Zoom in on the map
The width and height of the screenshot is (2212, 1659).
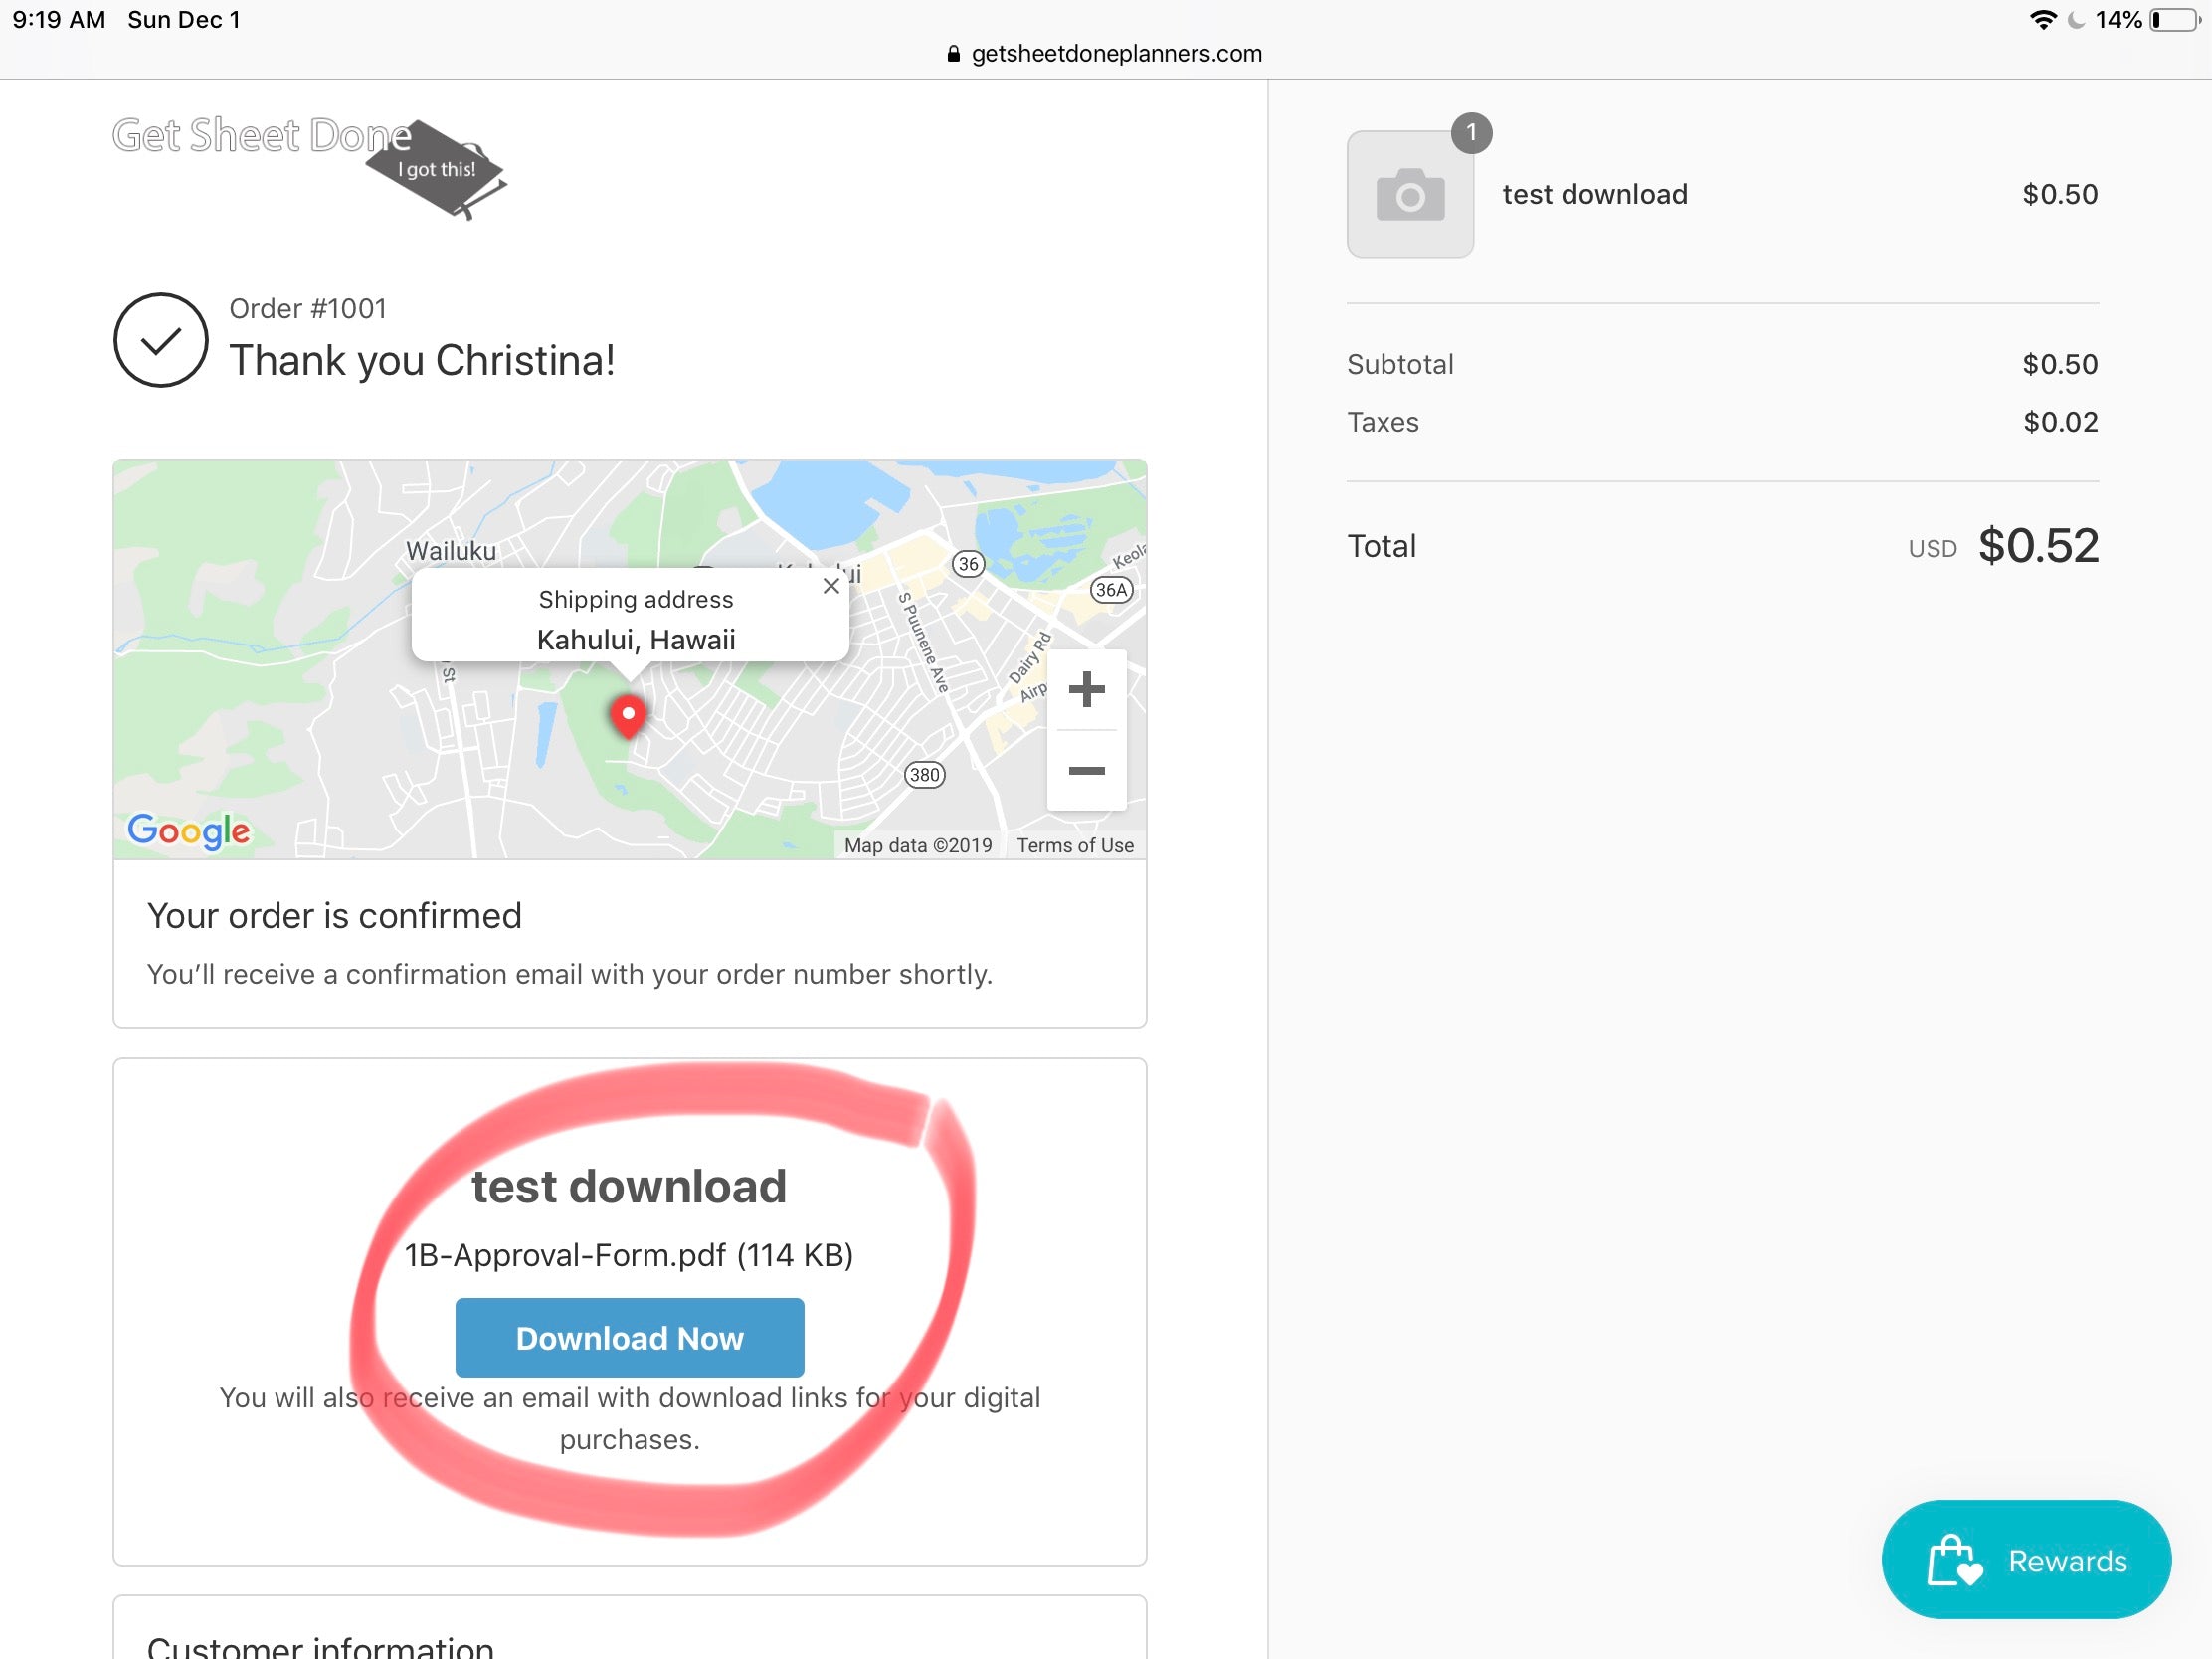click(1086, 689)
